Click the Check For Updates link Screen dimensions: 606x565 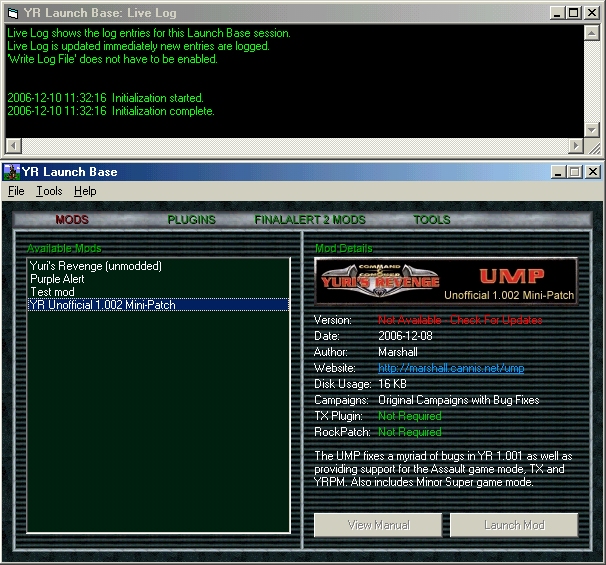pyautogui.click(x=496, y=320)
